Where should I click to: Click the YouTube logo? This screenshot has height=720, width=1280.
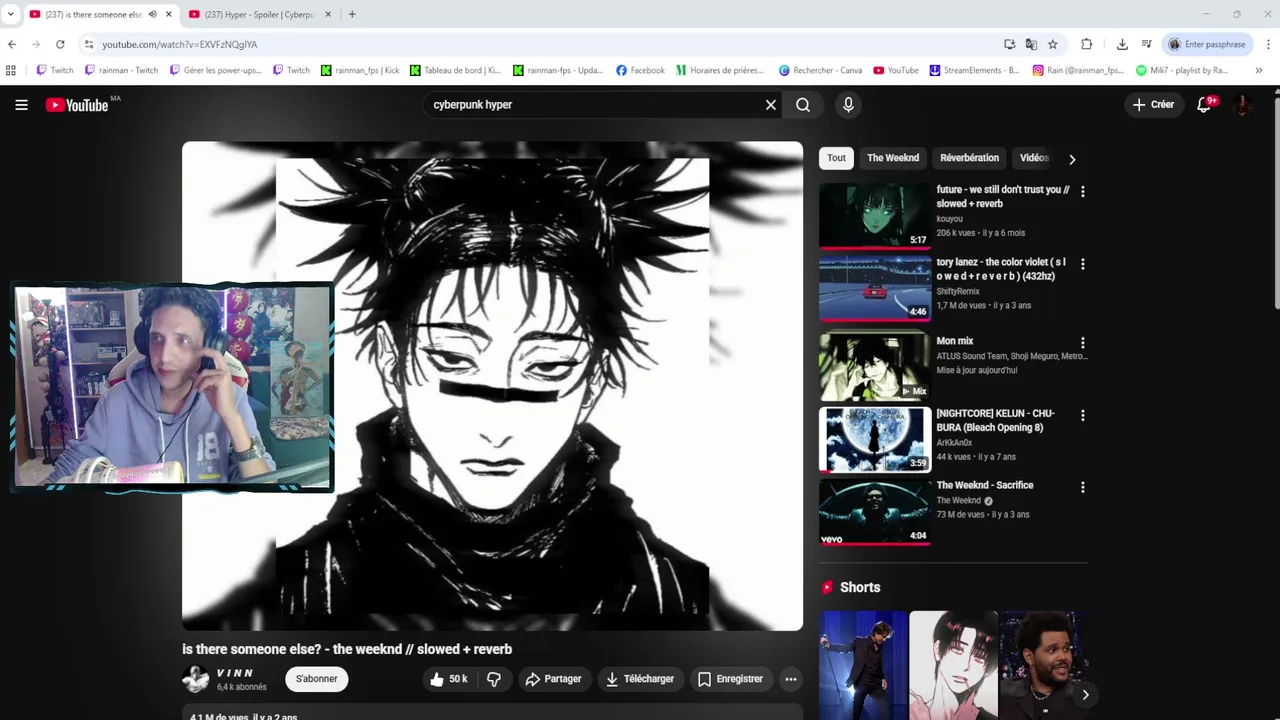(x=77, y=105)
